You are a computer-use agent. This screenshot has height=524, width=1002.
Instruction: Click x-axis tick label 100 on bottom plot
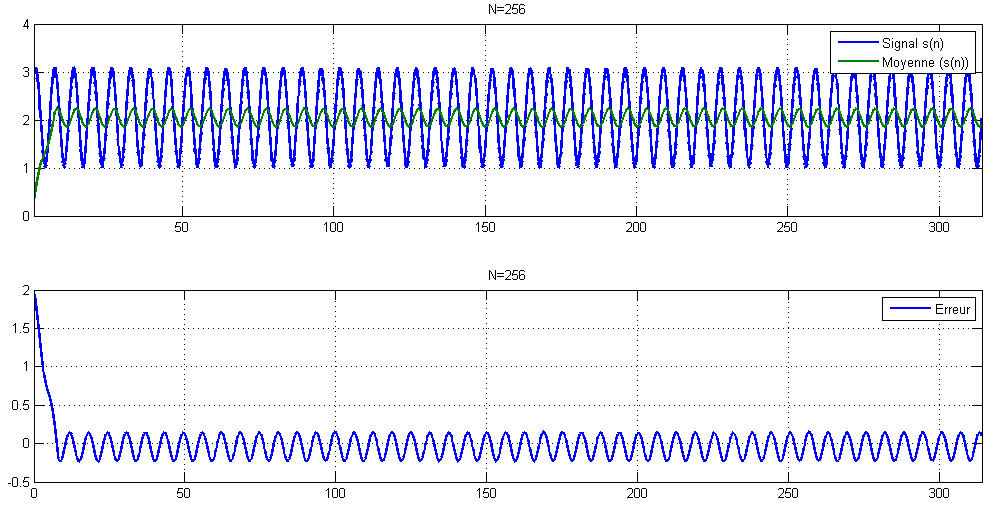click(334, 495)
